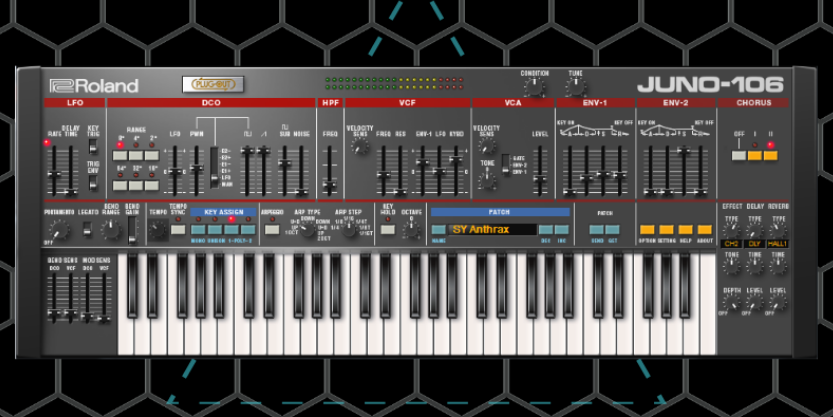833x417 pixels.
Task: Click the TEMPO knob
Action: pyautogui.click(x=158, y=230)
